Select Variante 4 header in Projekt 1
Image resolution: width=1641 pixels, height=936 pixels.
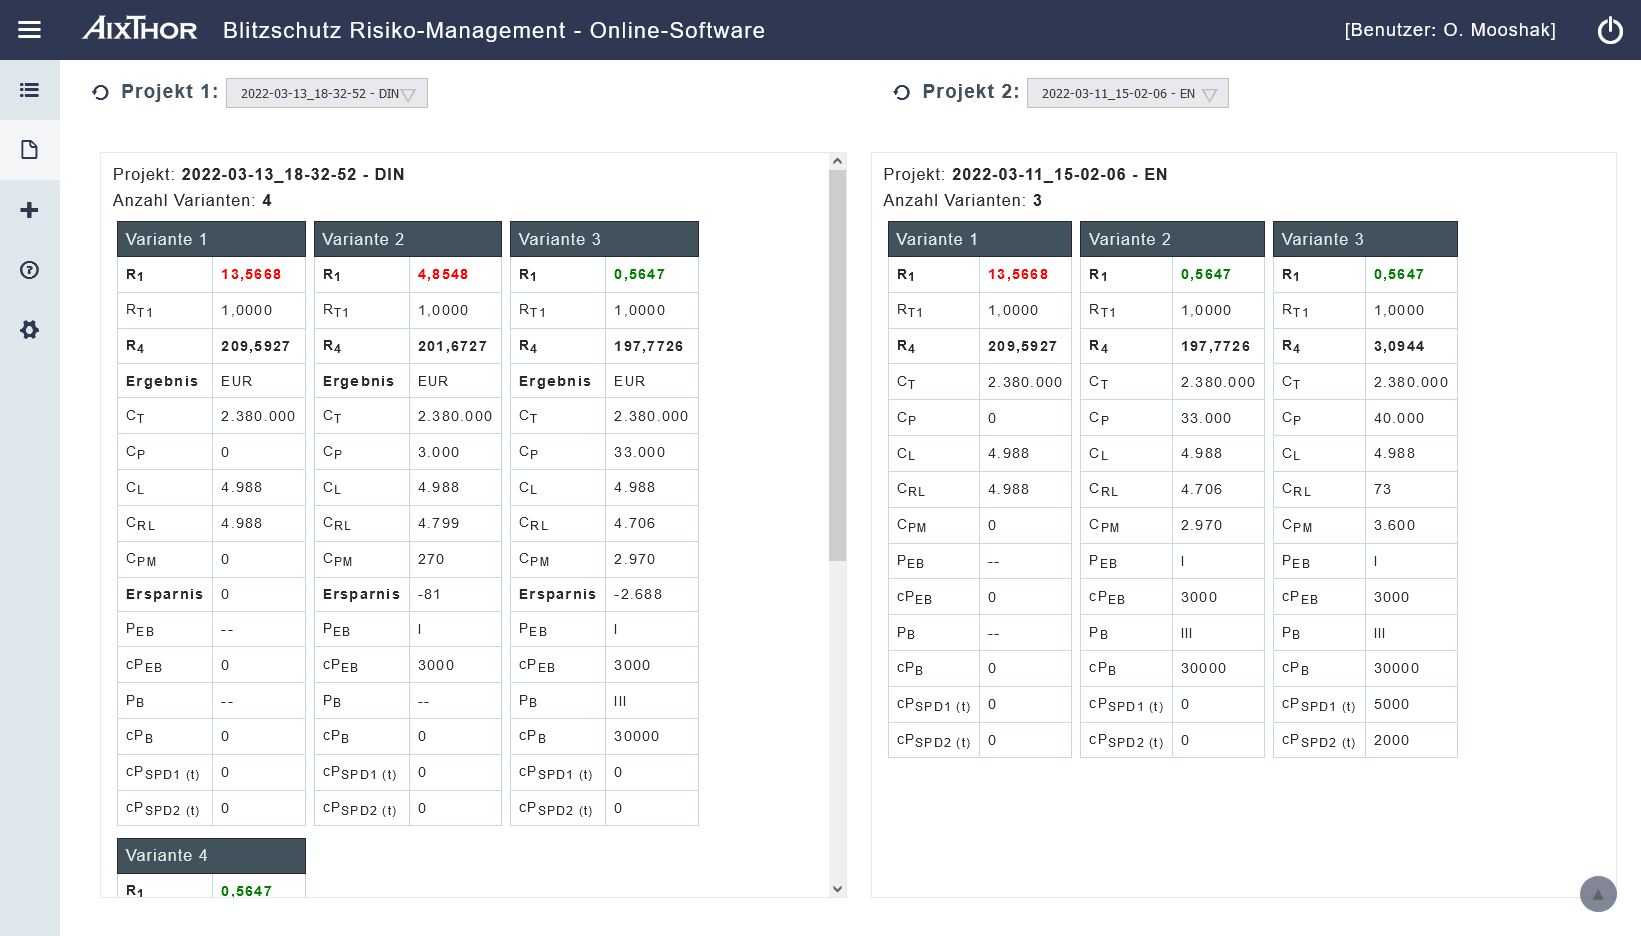211,855
